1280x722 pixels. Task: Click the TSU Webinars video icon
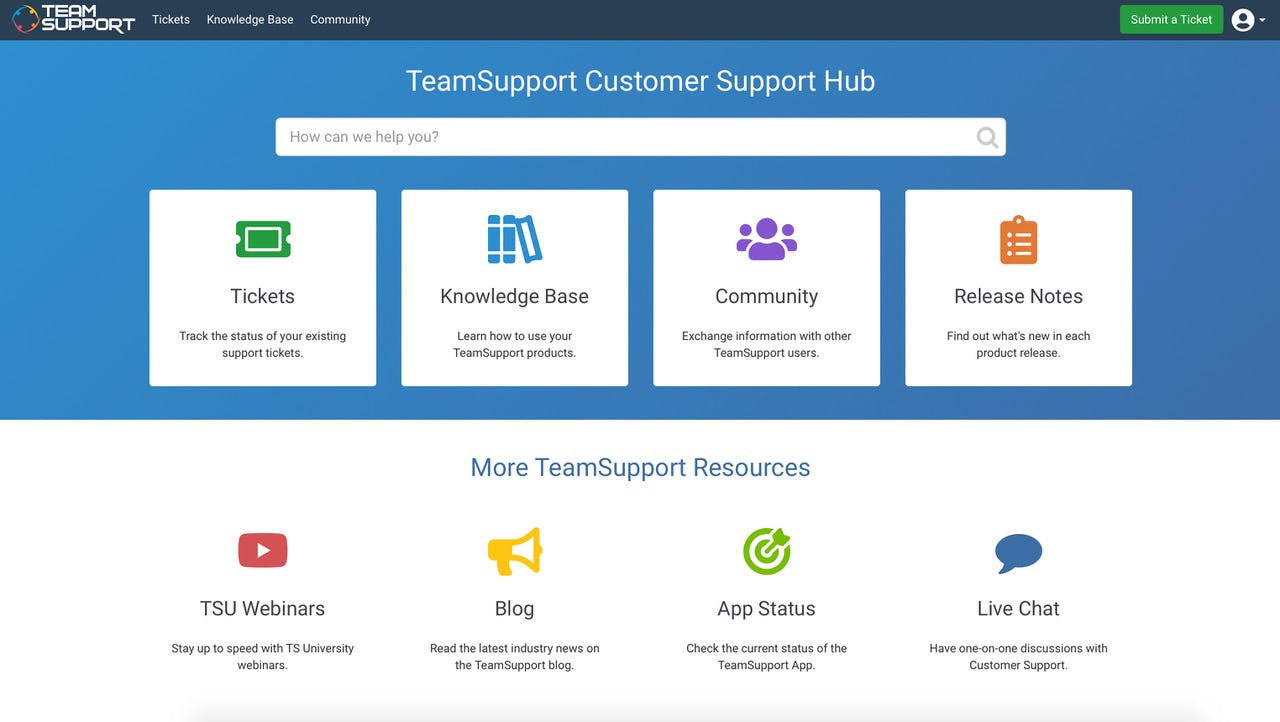click(262, 549)
